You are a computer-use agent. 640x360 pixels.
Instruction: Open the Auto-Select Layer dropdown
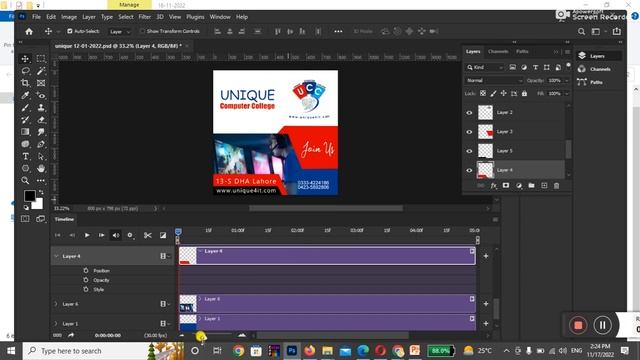tap(120, 31)
